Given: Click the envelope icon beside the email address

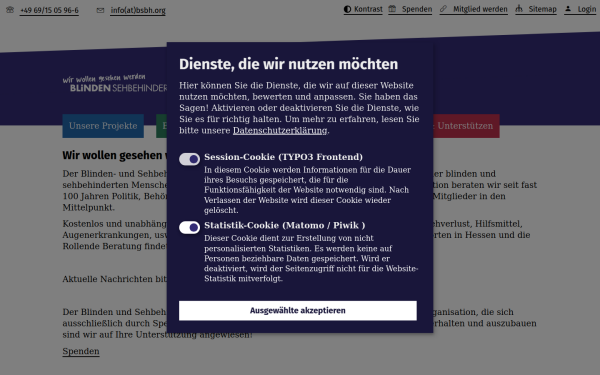Looking at the screenshot, I should (100, 10).
